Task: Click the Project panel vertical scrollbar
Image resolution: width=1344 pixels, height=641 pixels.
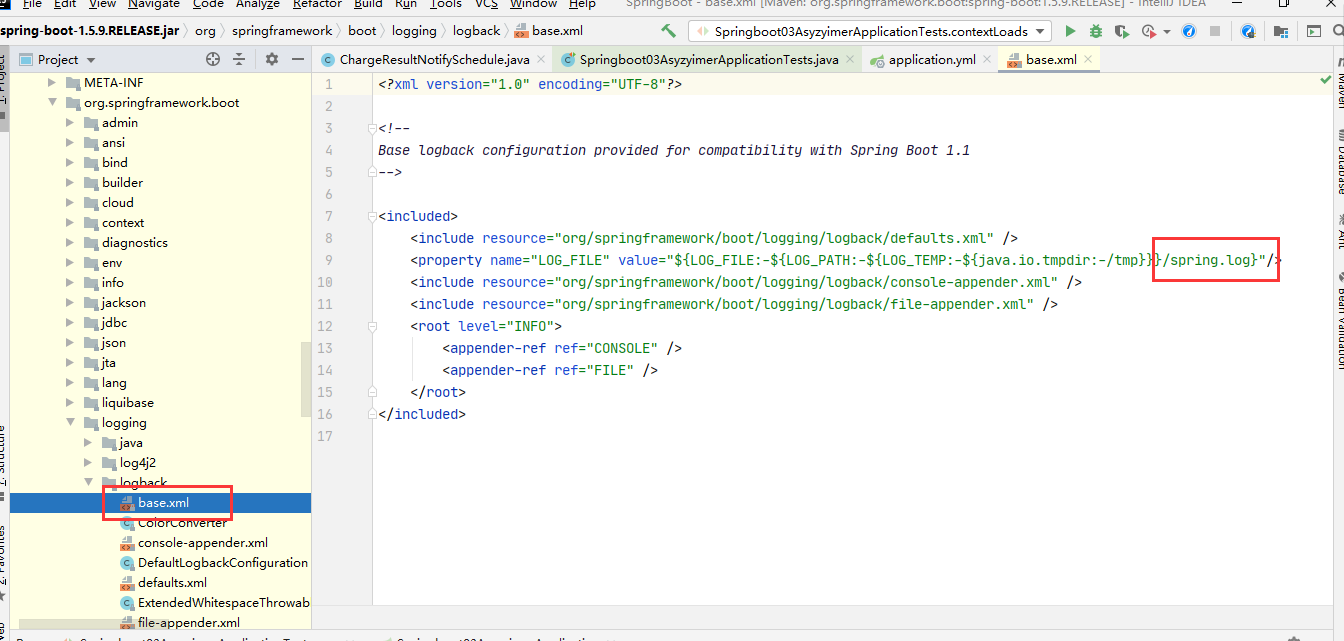Action: [306, 380]
